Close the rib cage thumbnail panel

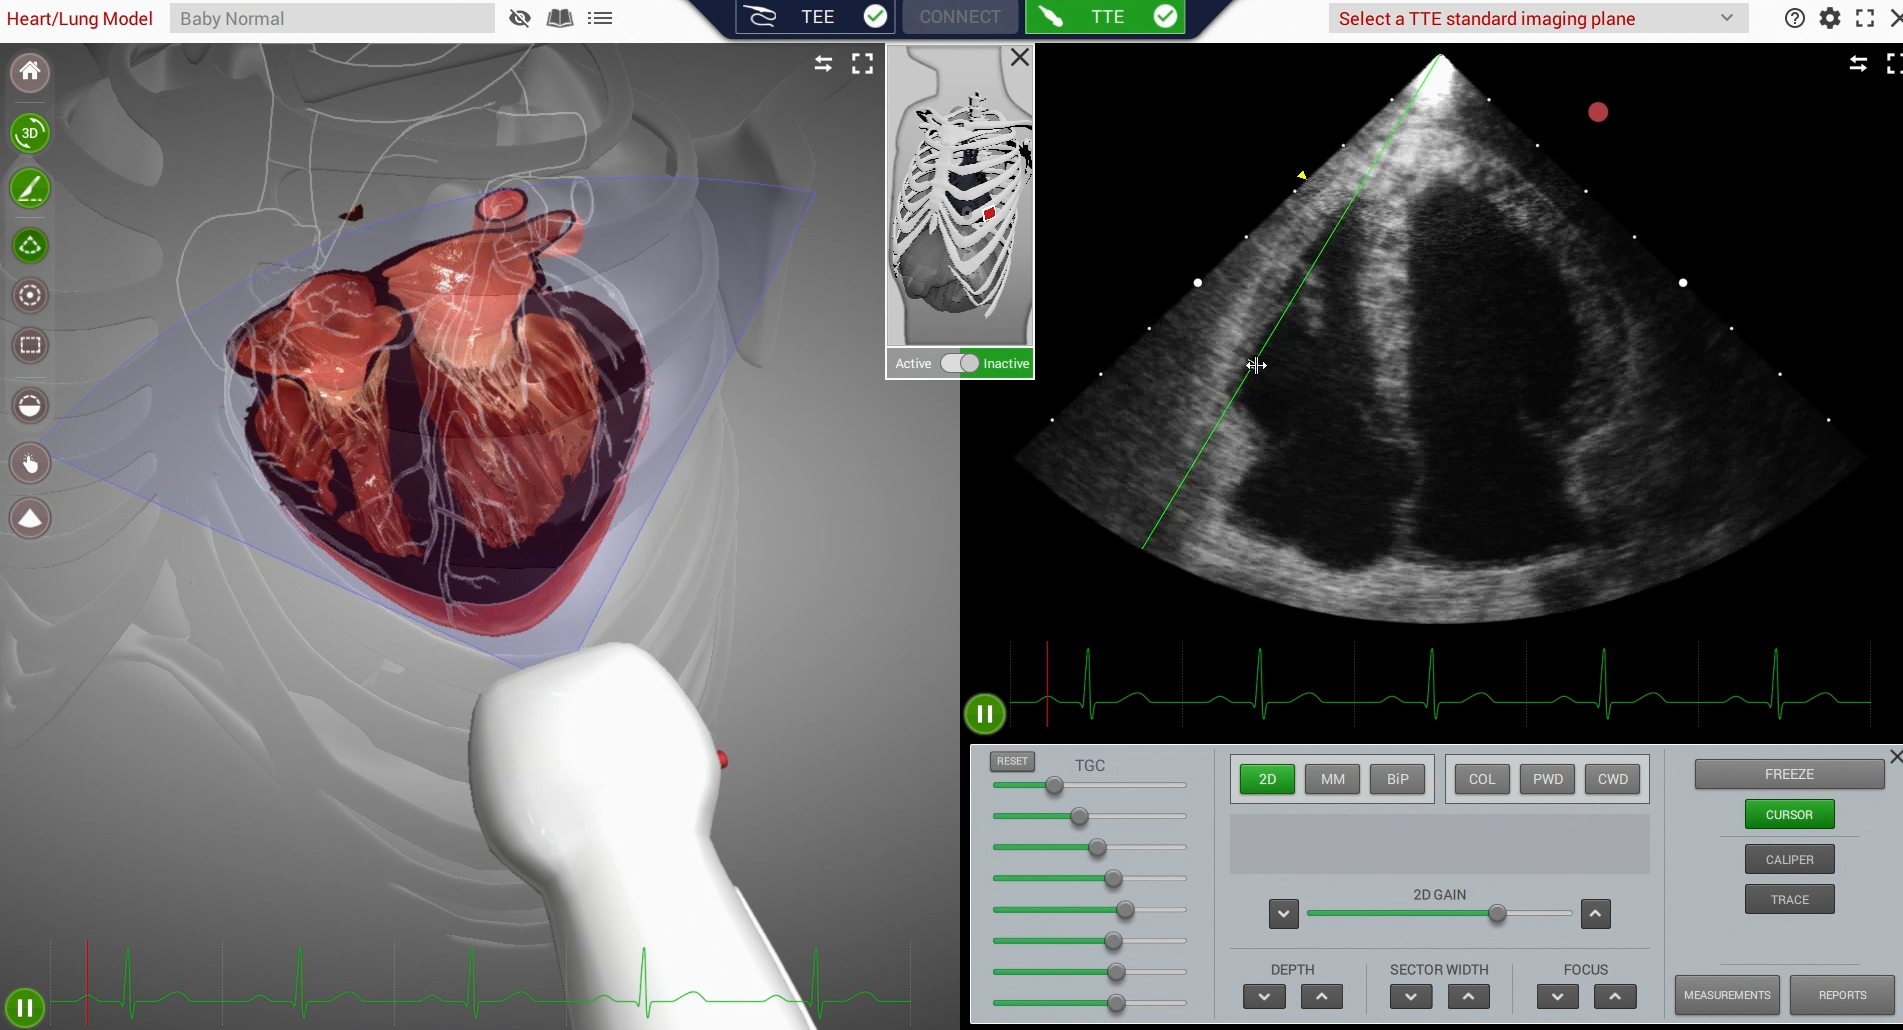coord(1019,58)
